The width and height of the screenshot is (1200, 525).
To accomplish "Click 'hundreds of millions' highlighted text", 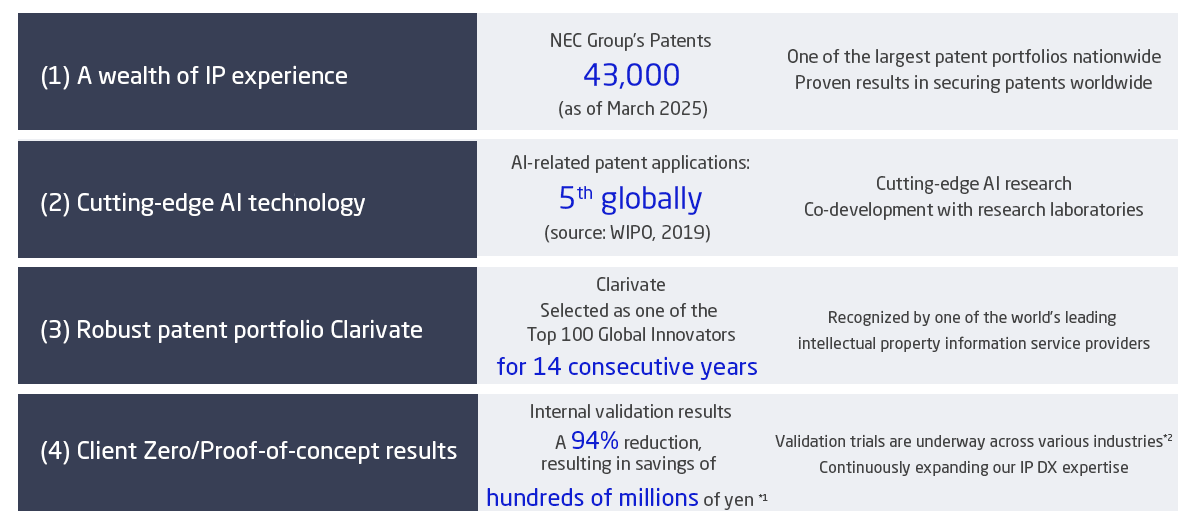I will pyautogui.click(x=592, y=497).
